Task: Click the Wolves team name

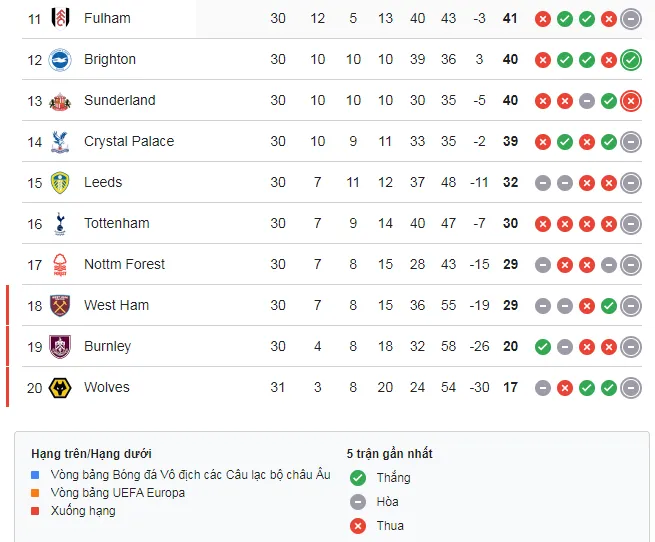Action: (107, 387)
